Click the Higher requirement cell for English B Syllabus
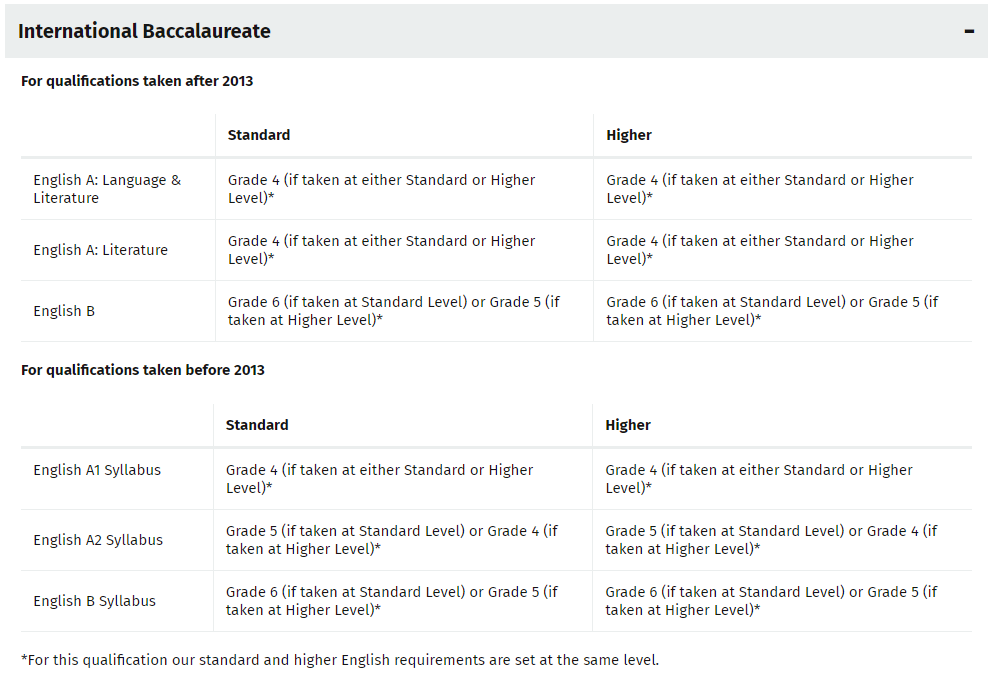The height and width of the screenshot is (685, 992). pyautogui.click(x=771, y=601)
